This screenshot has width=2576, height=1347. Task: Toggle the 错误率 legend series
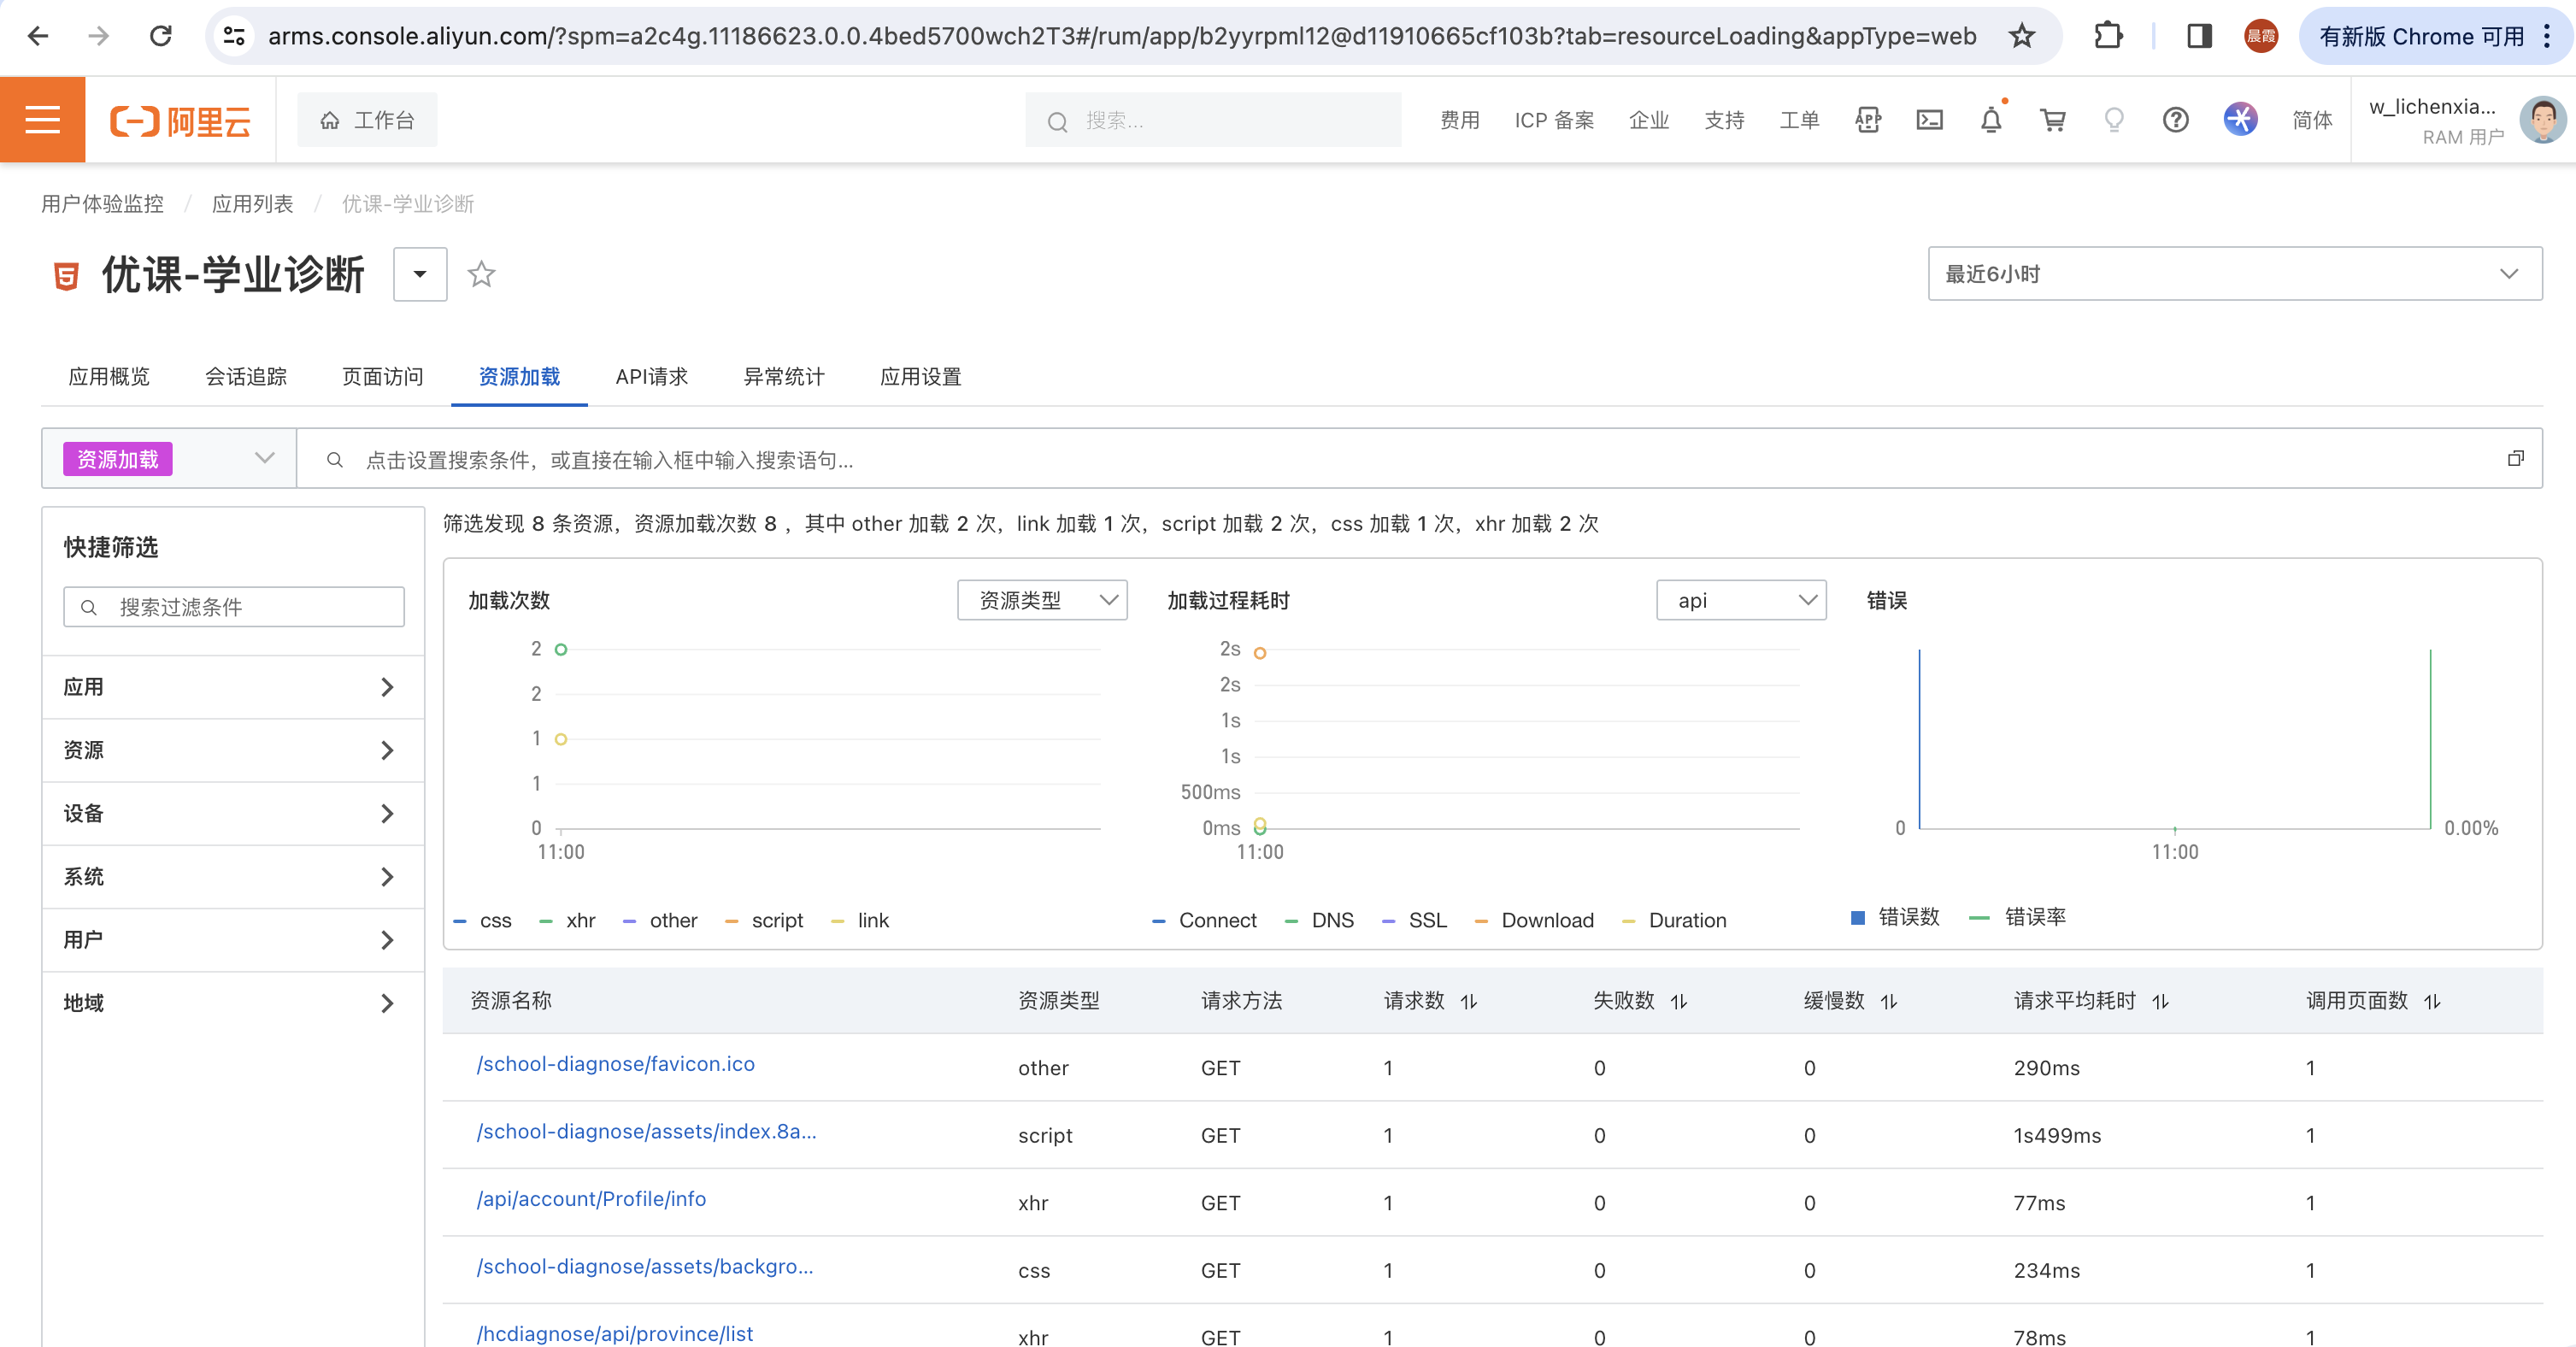tap(2034, 917)
